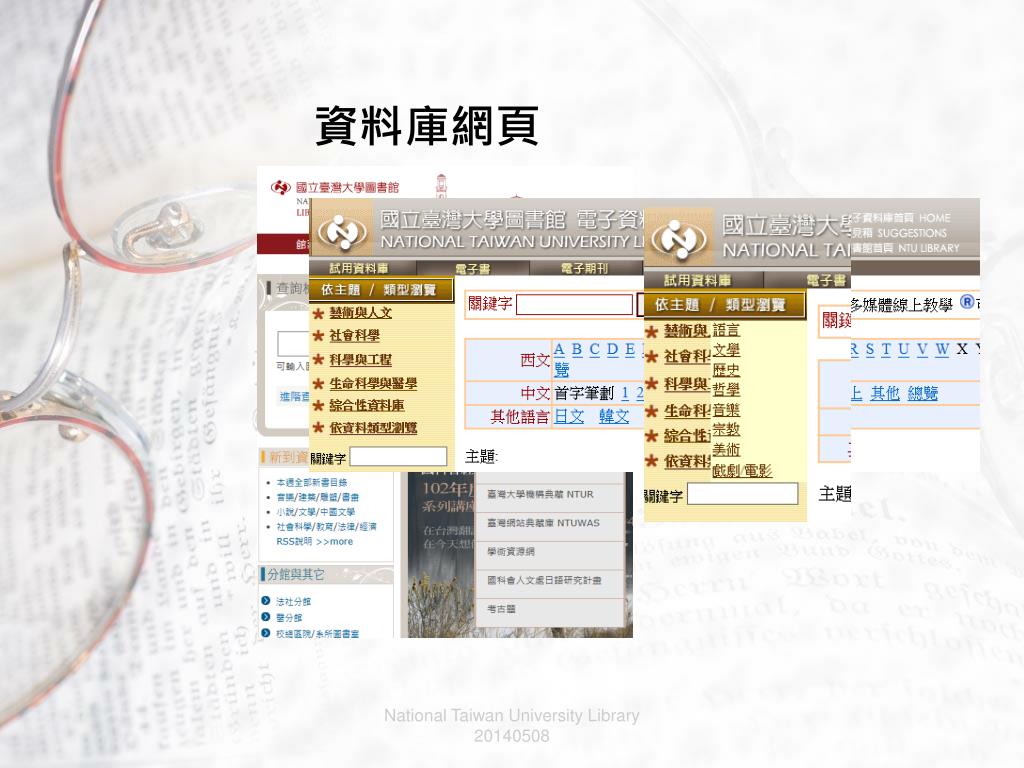The width and height of the screenshot is (1024, 768).
Task: Open the 法社分館 branch link
Action: (293, 601)
